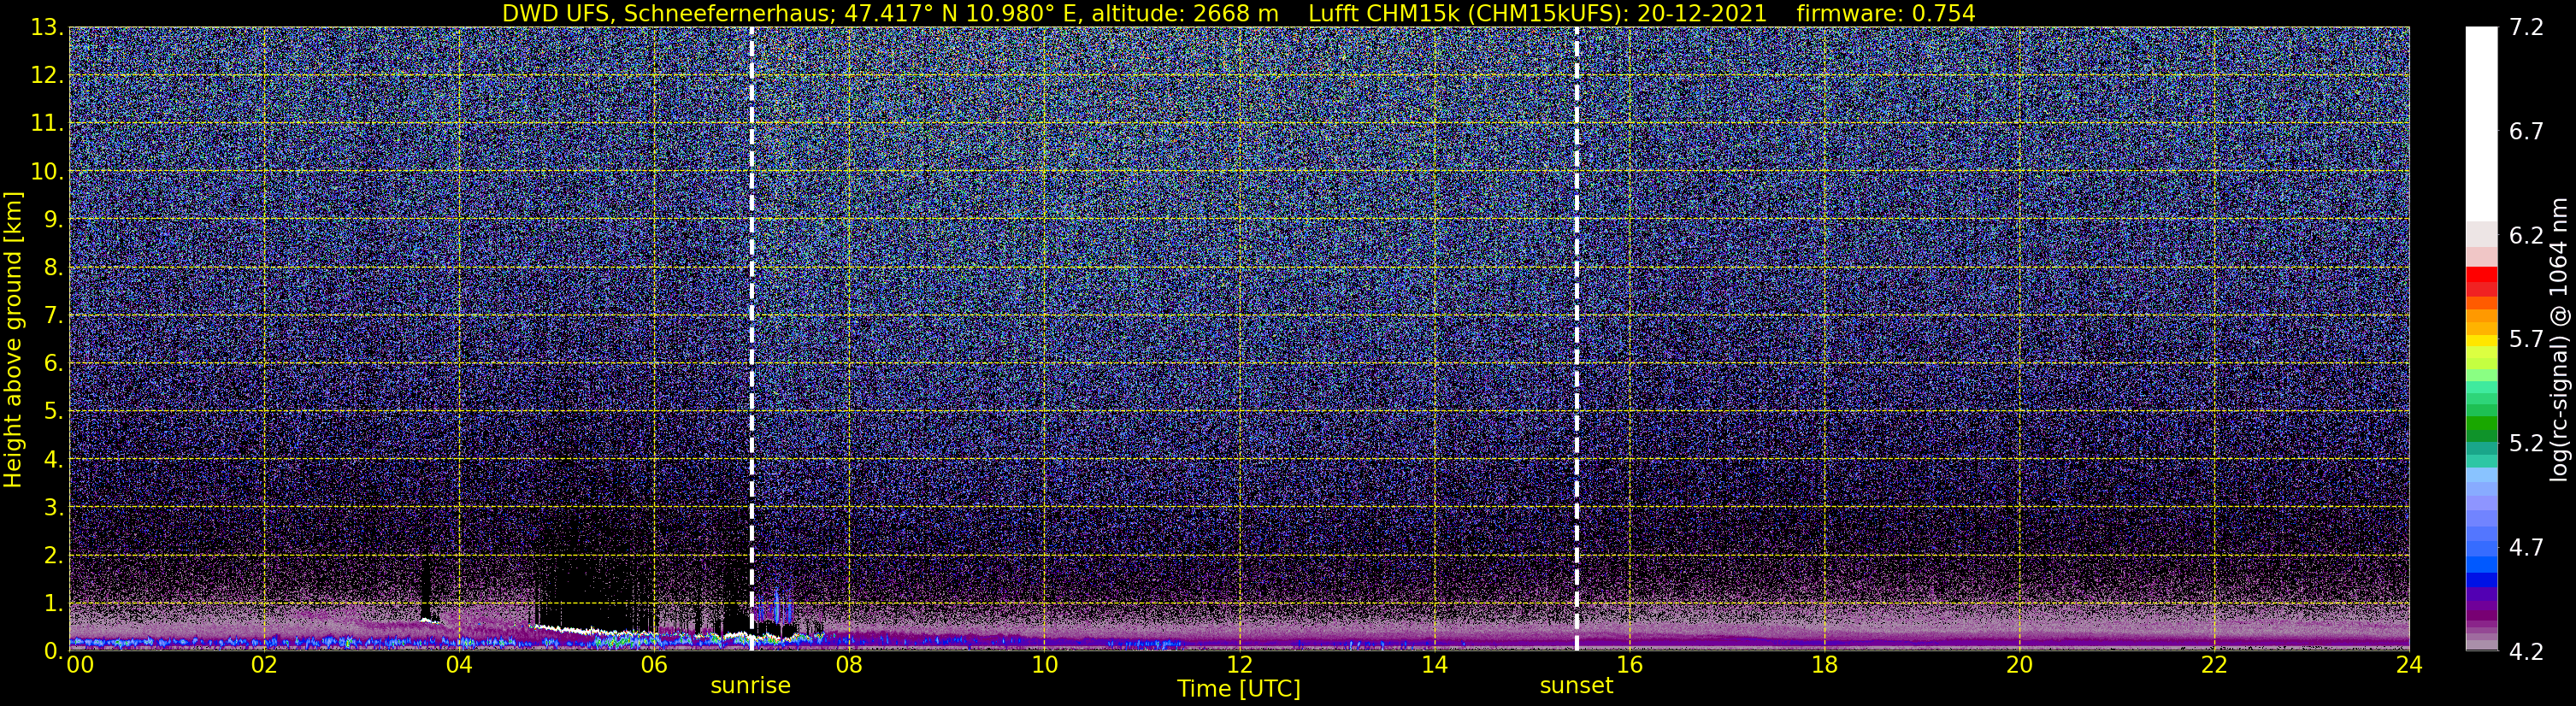The width and height of the screenshot is (2576, 706).
Task: Click the time axis tick label '12'
Action: click(x=1239, y=665)
